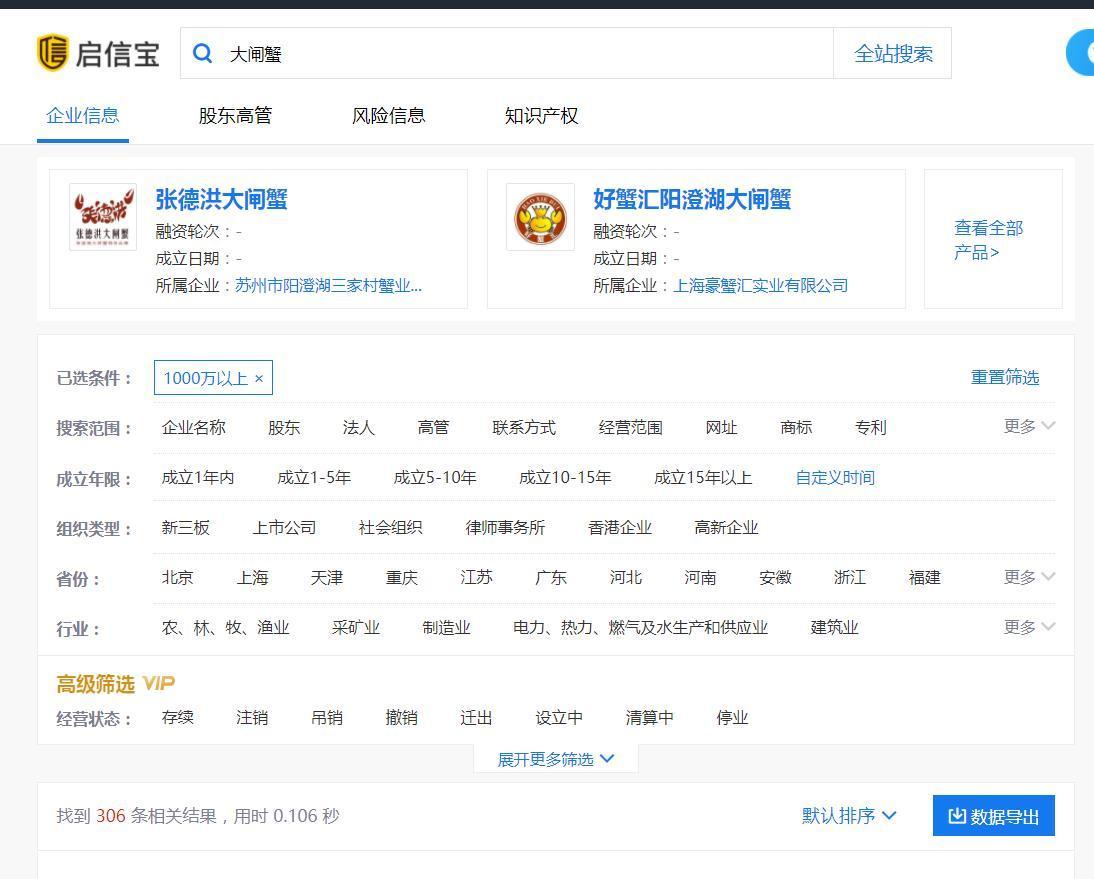Expand more 省份 options
Image resolution: width=1094 pixels, height=879 pixels.
point(1029,577)
